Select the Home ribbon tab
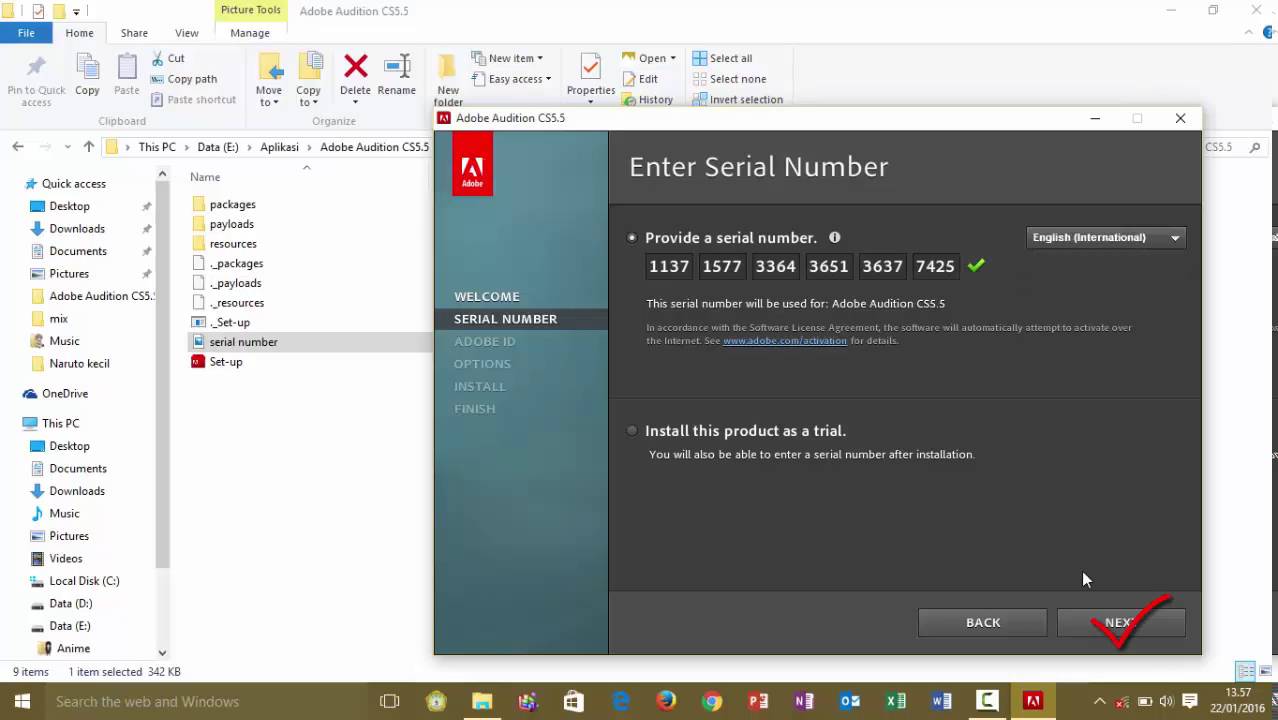Image resolution: width=1278 pixels, height=720 pixels. tap(79, 33)
